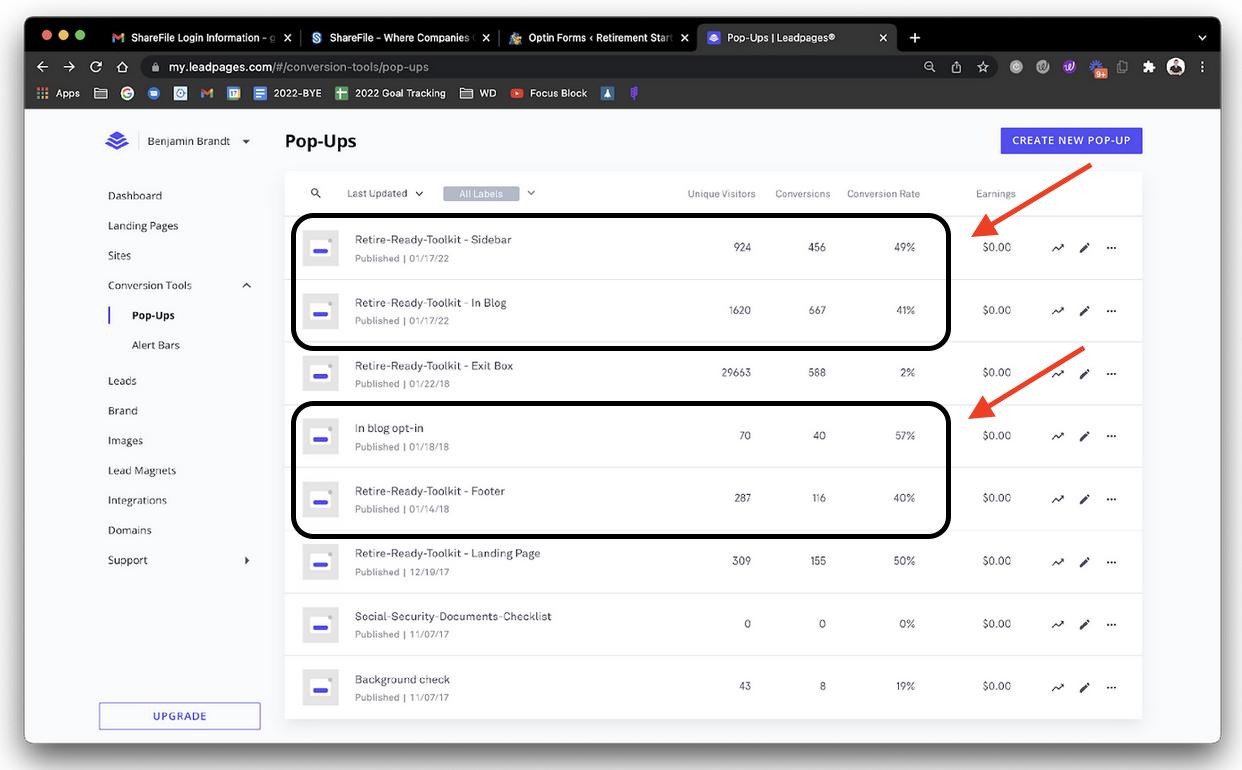Image resolution: width=1242 pixels, height=770 pixels.
Task: Edit the Social-Security-Documents-Checklist pop-up
Action: [1084, 624]
